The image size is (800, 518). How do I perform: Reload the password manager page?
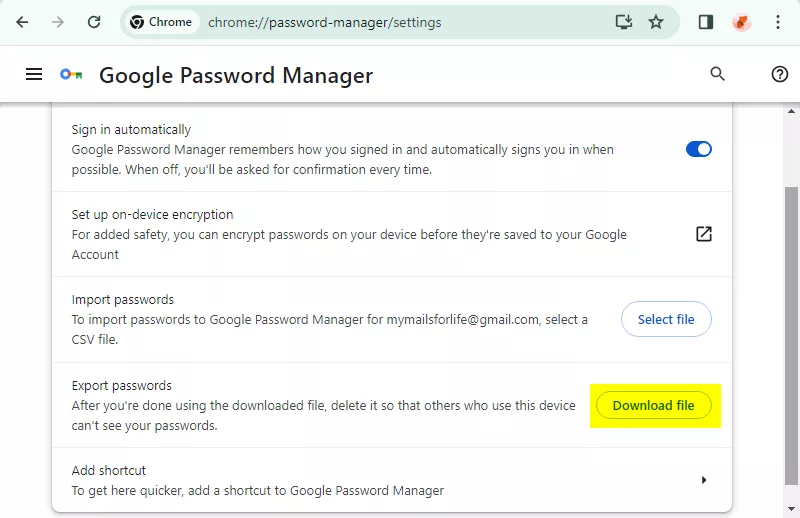coord(94,22)
